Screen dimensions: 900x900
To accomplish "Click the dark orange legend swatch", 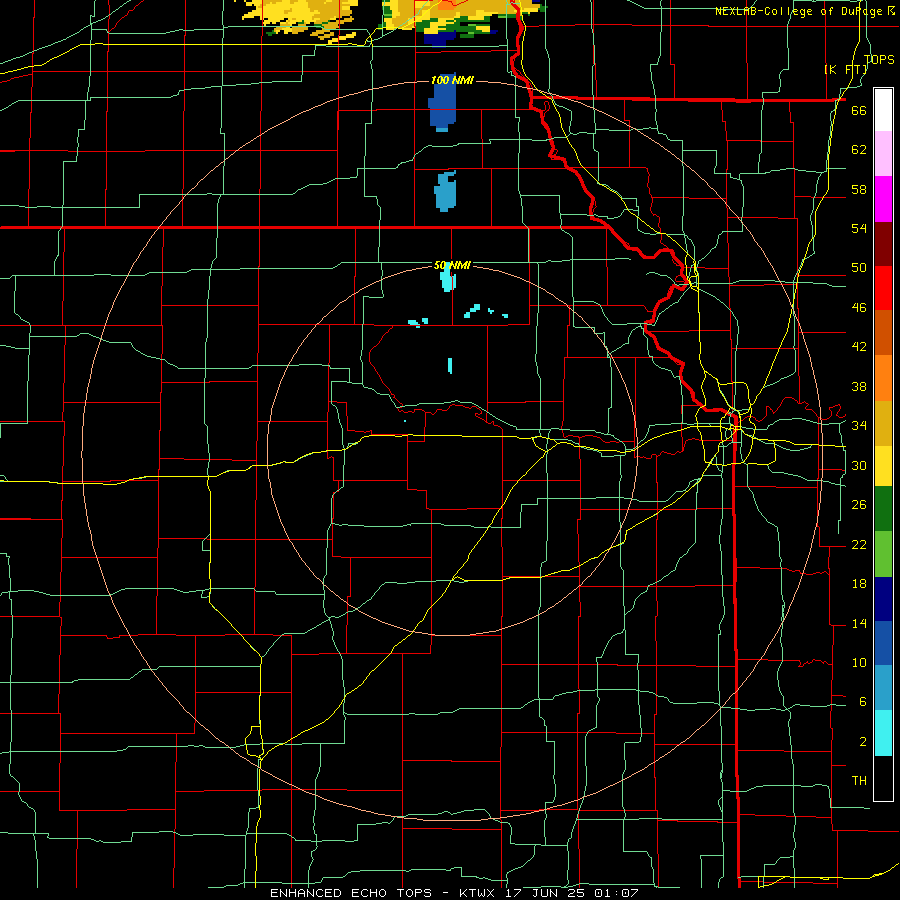I will 883,333.
